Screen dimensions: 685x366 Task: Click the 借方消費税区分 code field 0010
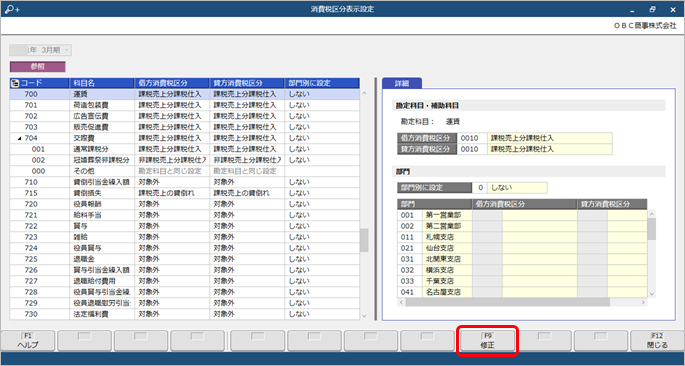pyautogui.click(x=472, y=138)
